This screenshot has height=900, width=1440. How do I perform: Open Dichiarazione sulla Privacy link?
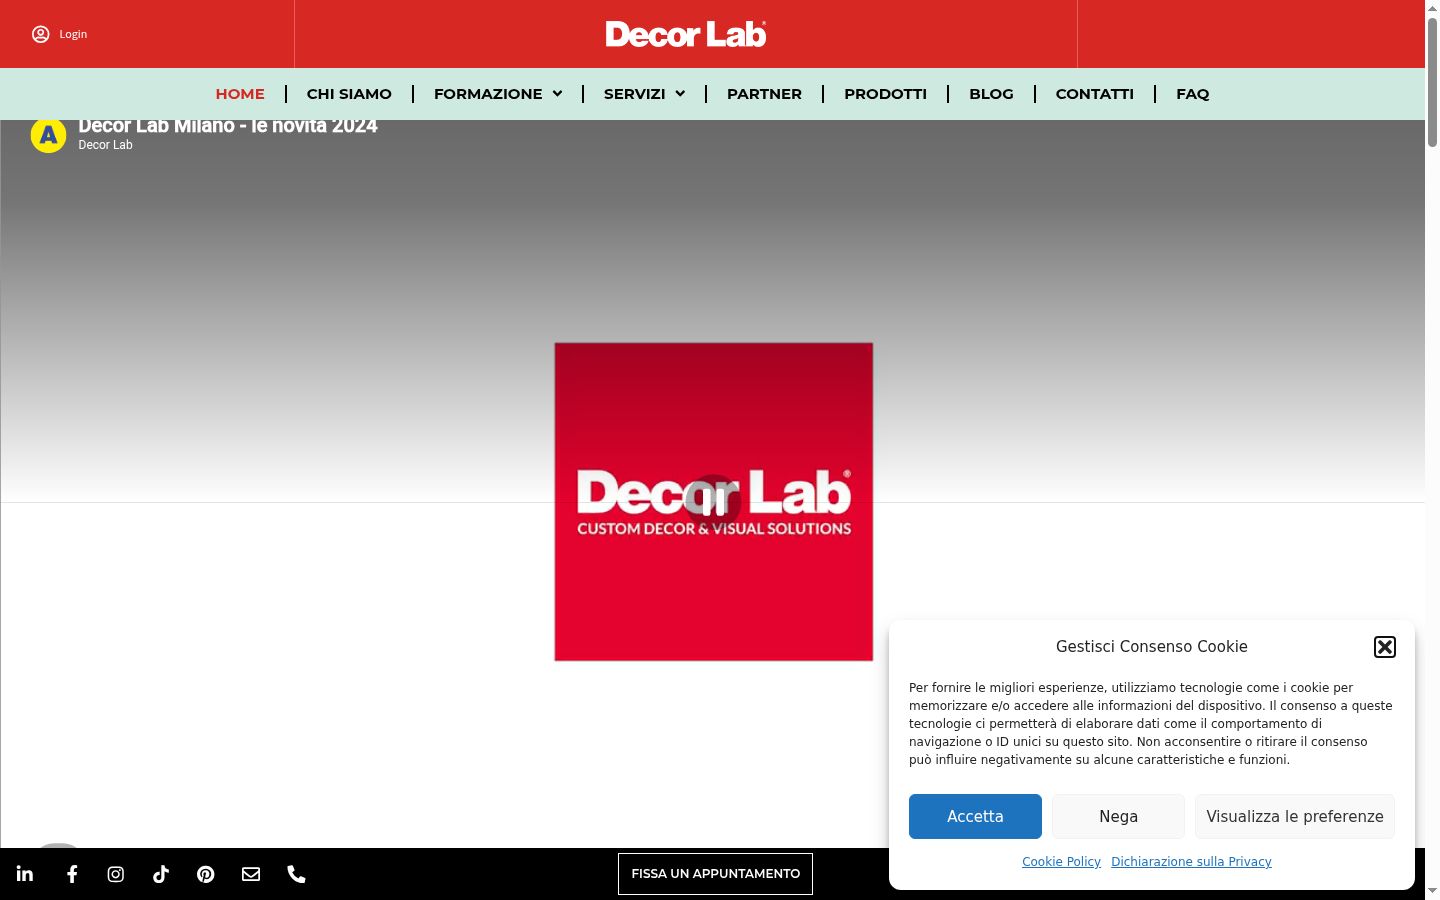tap(1191, 862)
